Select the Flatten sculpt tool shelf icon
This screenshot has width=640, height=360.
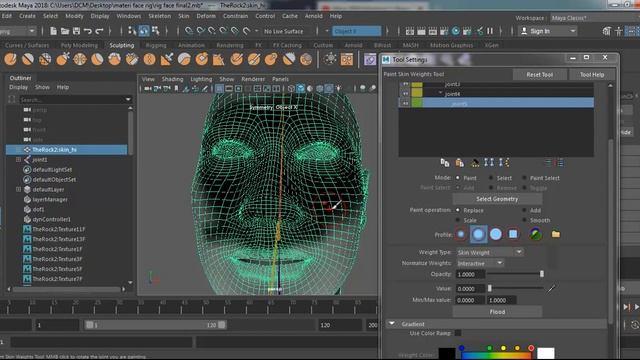point(97,60)
